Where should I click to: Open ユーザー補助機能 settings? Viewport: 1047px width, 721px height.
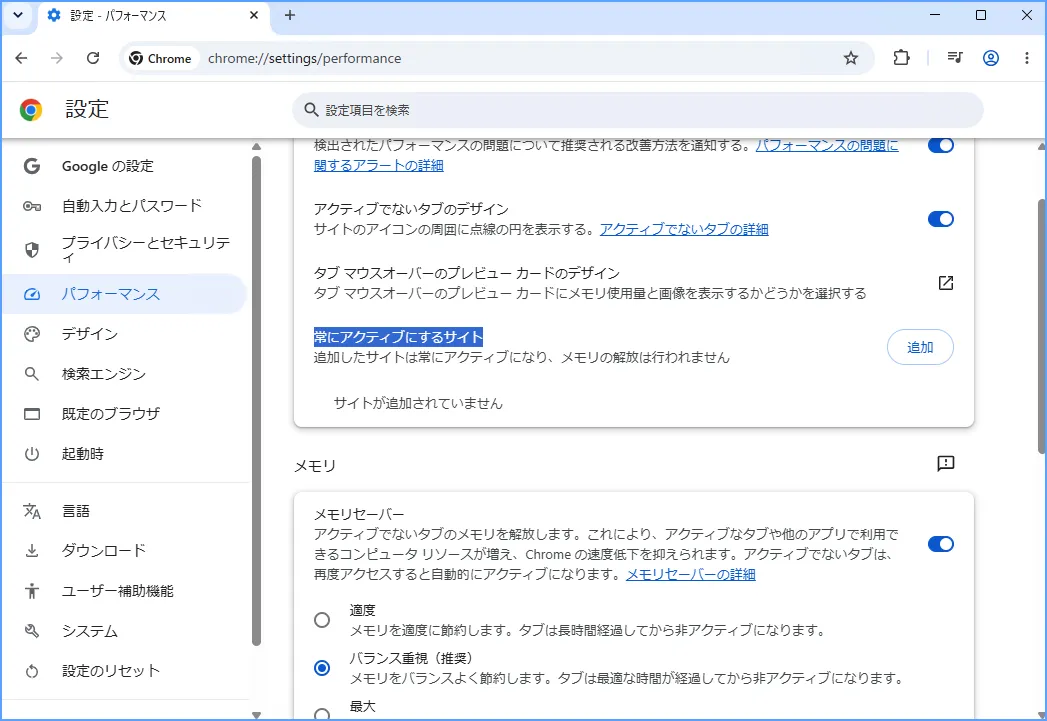[x=125, y=591]
